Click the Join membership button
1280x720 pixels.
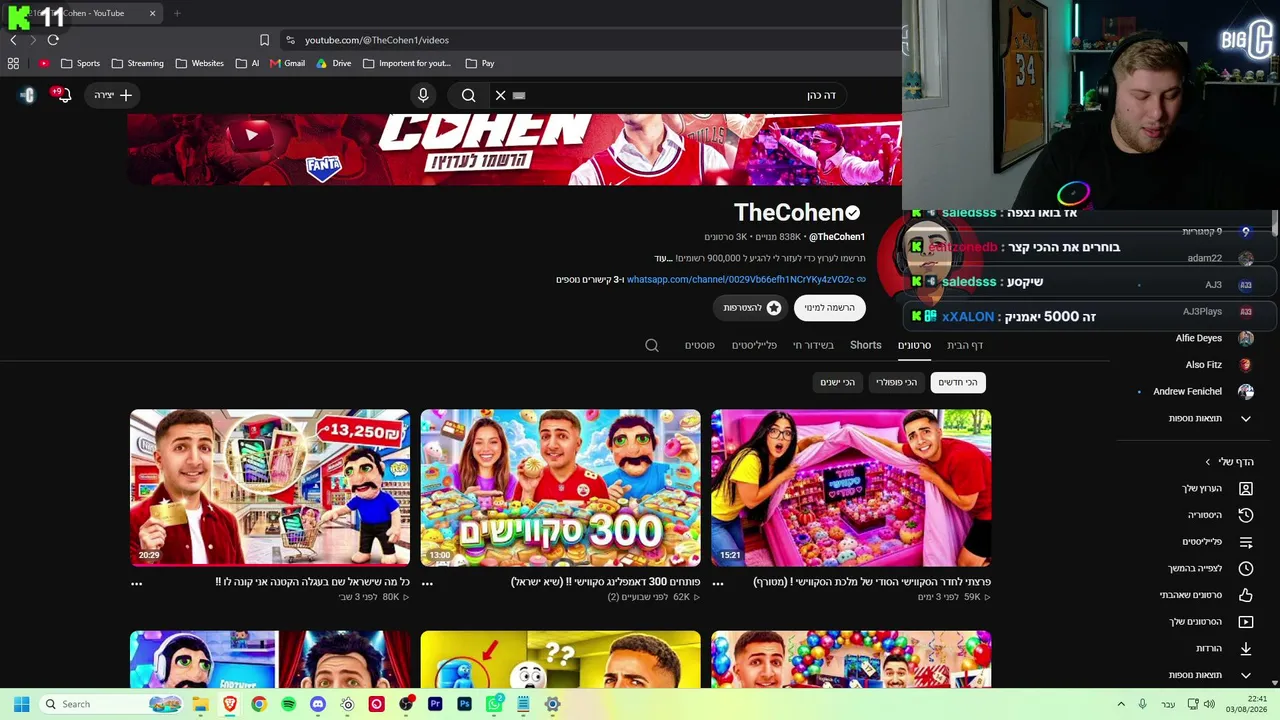(x=752, y=308)
